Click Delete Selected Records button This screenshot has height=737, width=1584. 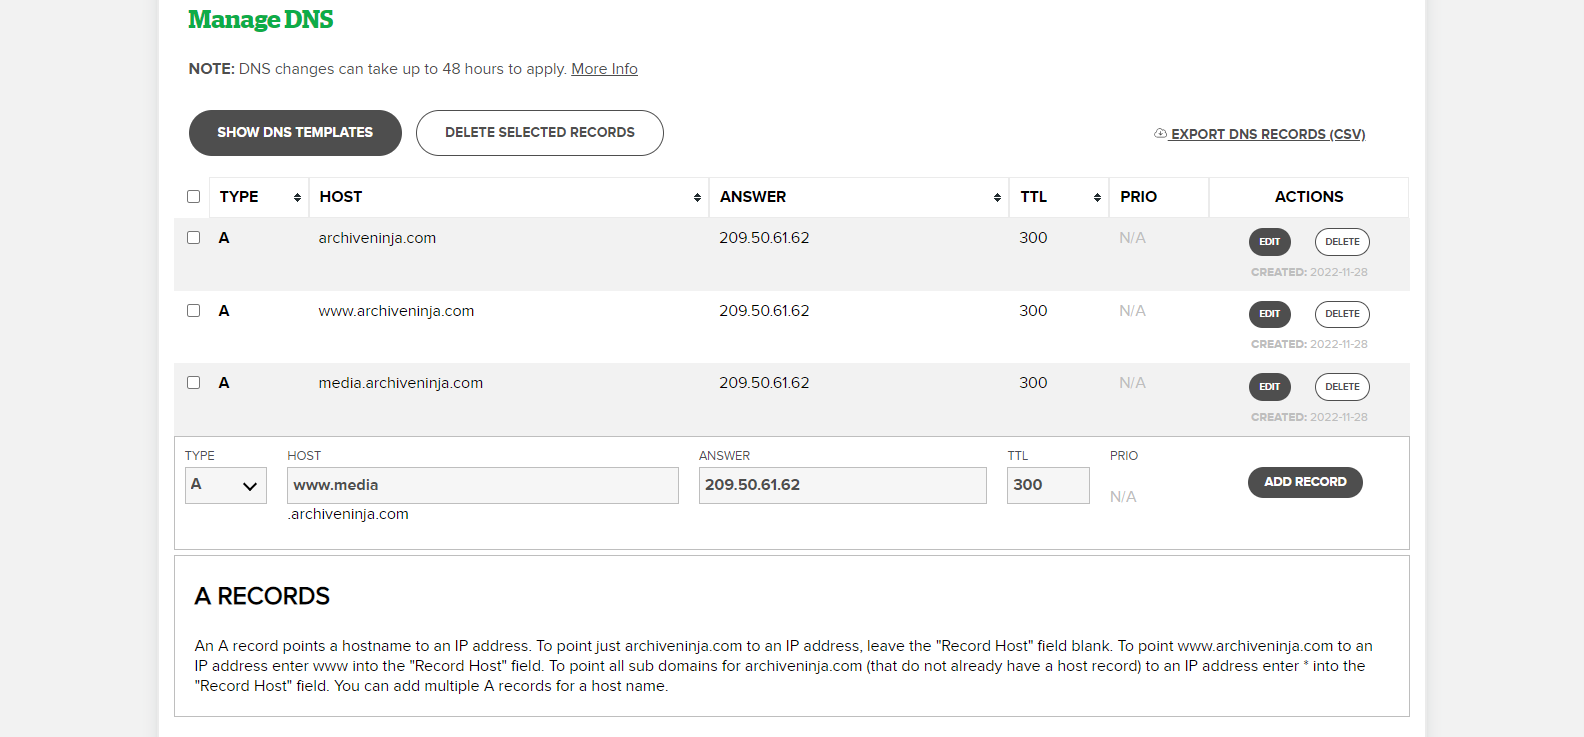(540, 133)
